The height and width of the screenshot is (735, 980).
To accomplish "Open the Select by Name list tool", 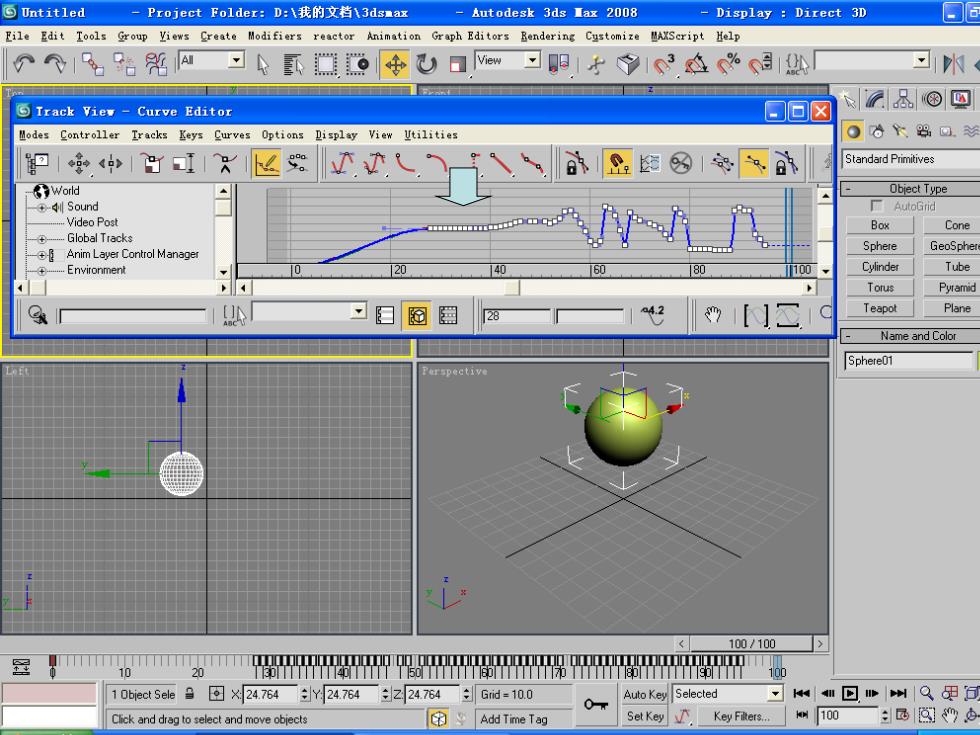I will click(x=292, y=64).
